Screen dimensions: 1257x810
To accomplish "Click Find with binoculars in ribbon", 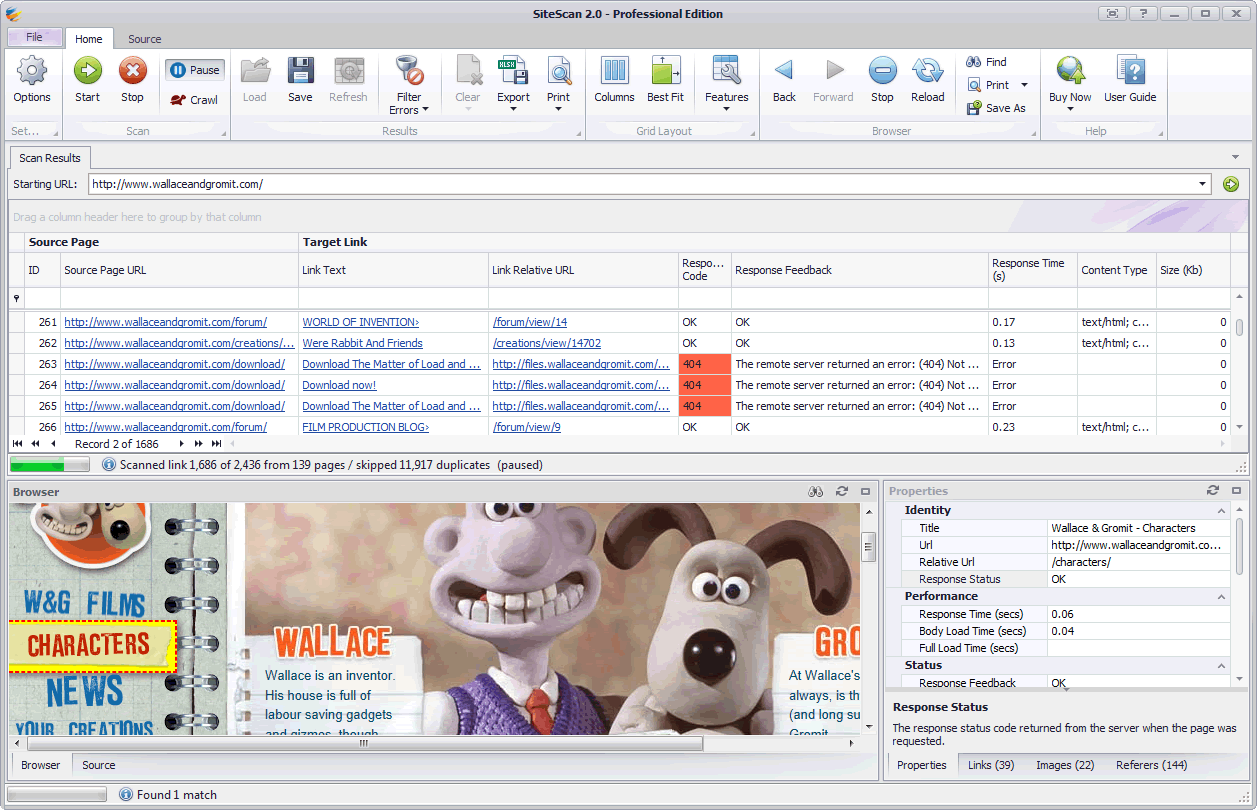I will click(x=987, y=62).
